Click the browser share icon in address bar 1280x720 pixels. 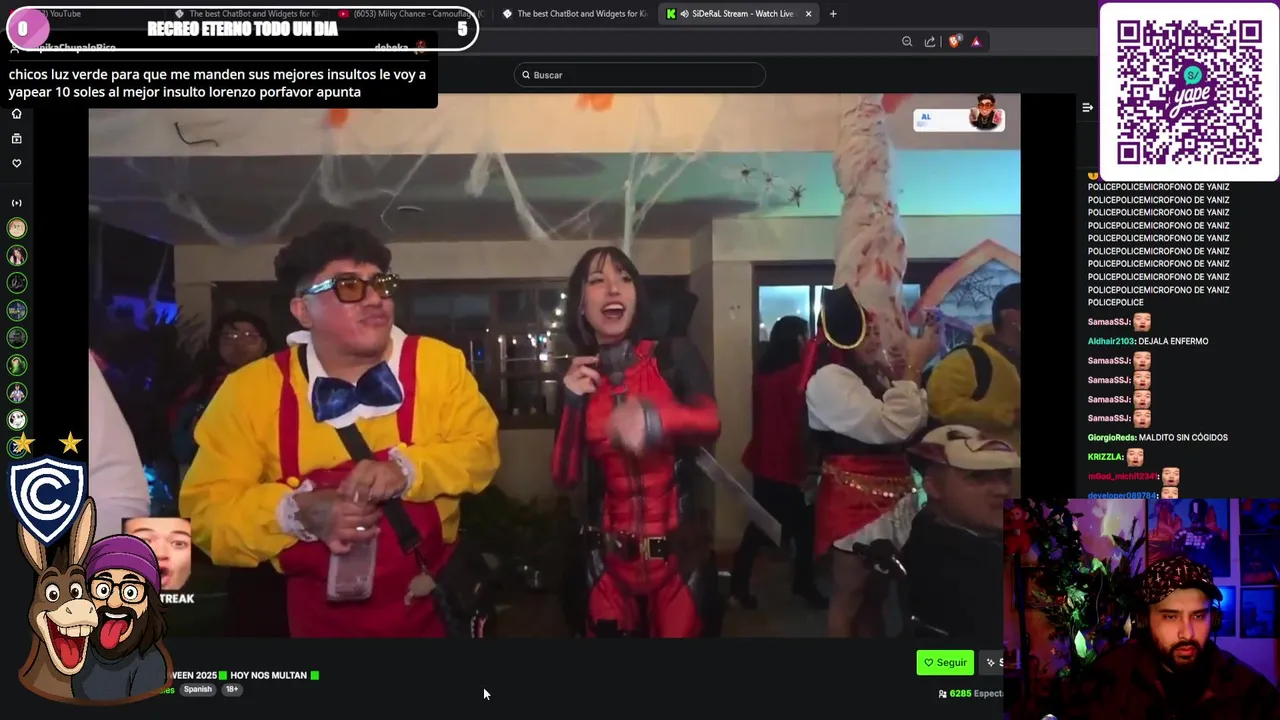pyautogui.click(x=930, y=41)
